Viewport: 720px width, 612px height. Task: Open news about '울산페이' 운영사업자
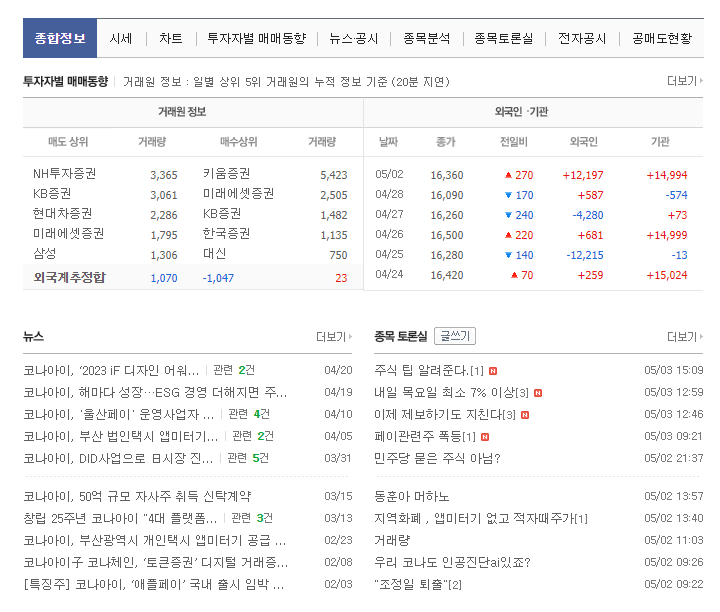[x=118, y=414]
